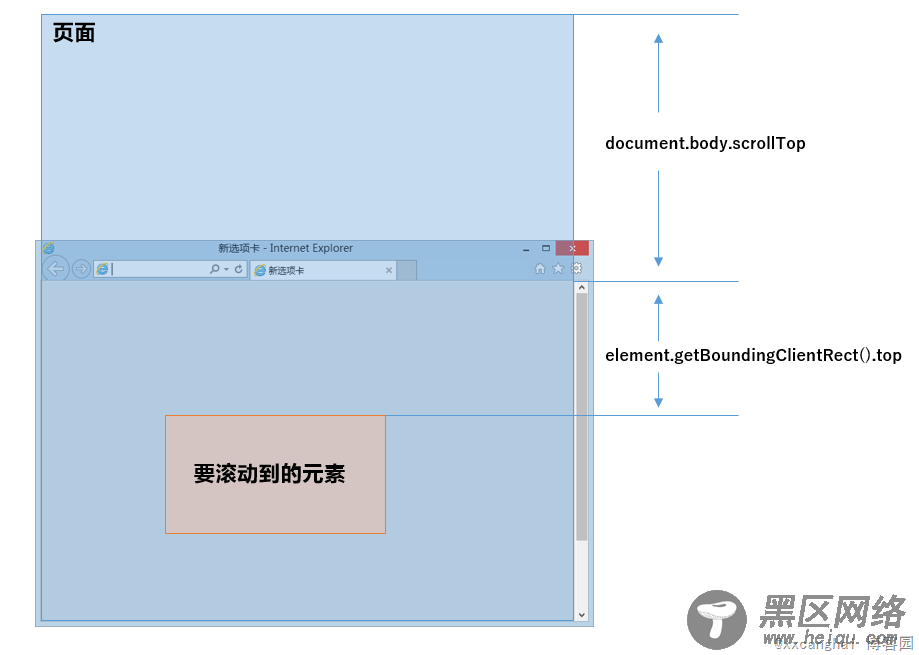Image resolution: width=919 pixels, height=655 pixels.
Task: Click the 页面 heading text
Action: pos(74,33)
